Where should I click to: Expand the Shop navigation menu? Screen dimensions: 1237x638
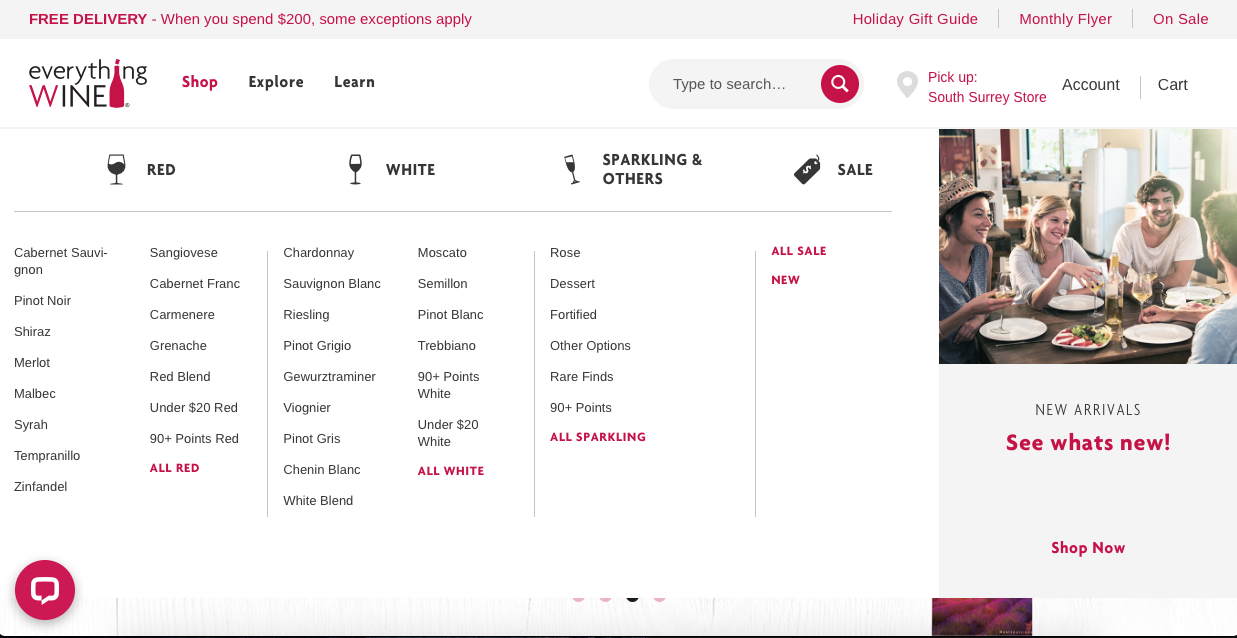click(199, 83)
